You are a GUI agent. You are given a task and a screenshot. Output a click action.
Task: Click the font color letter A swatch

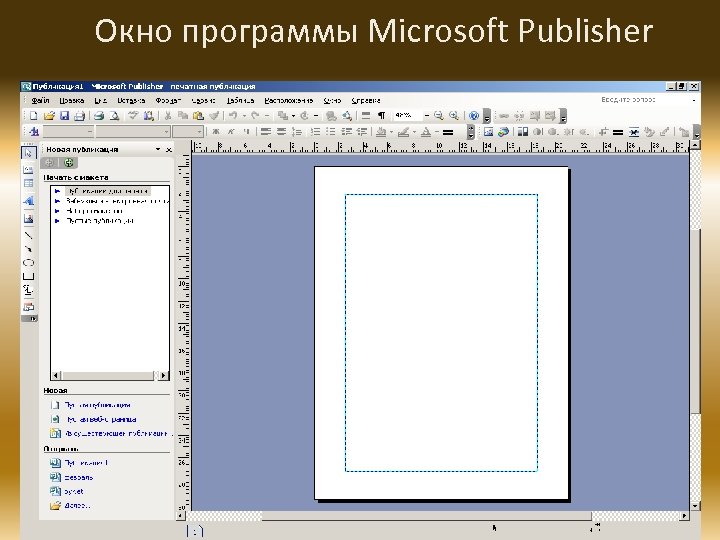tap(426, 132)
